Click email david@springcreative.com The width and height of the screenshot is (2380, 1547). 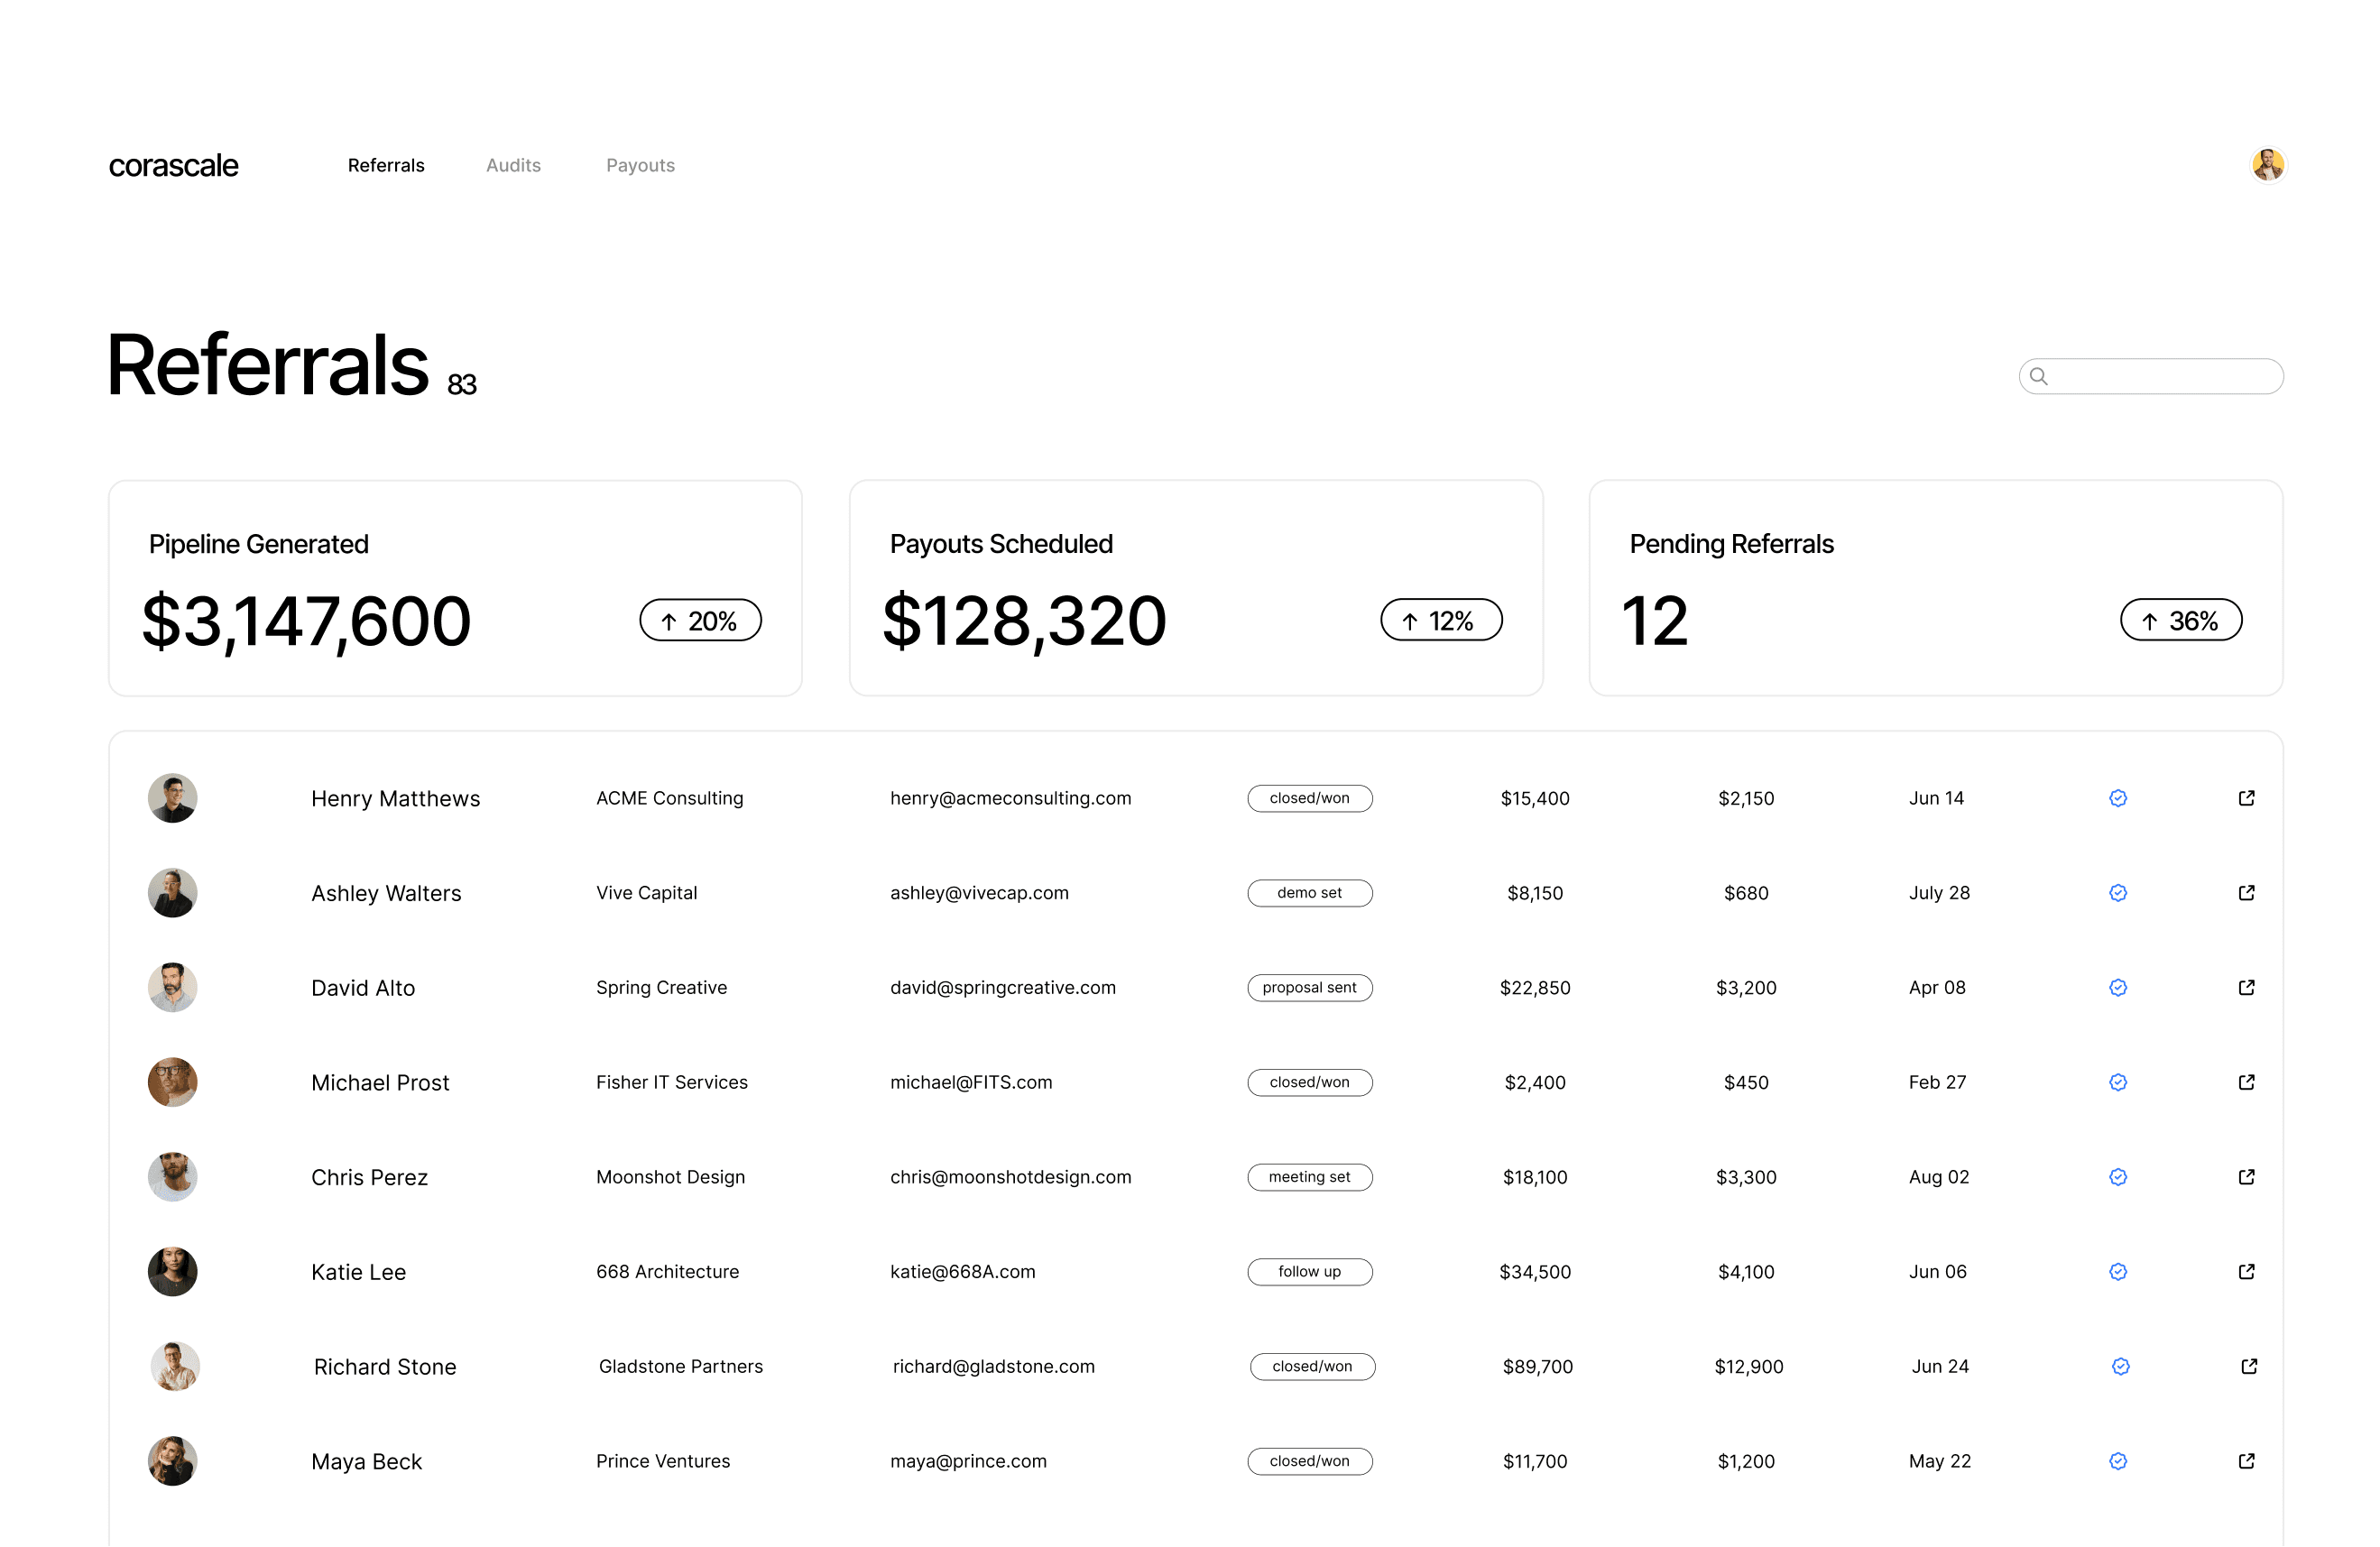click(1003, 988)
